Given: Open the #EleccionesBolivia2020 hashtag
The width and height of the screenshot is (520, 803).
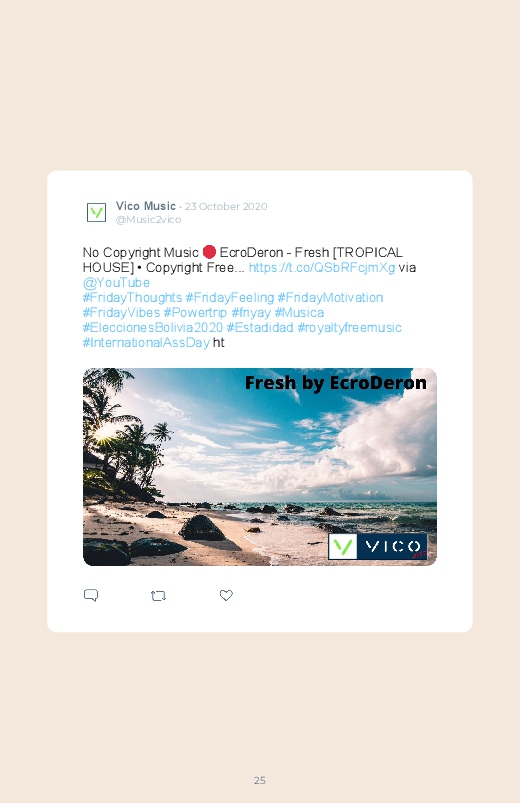Looking at the screenshot, I should click(153, 327).
